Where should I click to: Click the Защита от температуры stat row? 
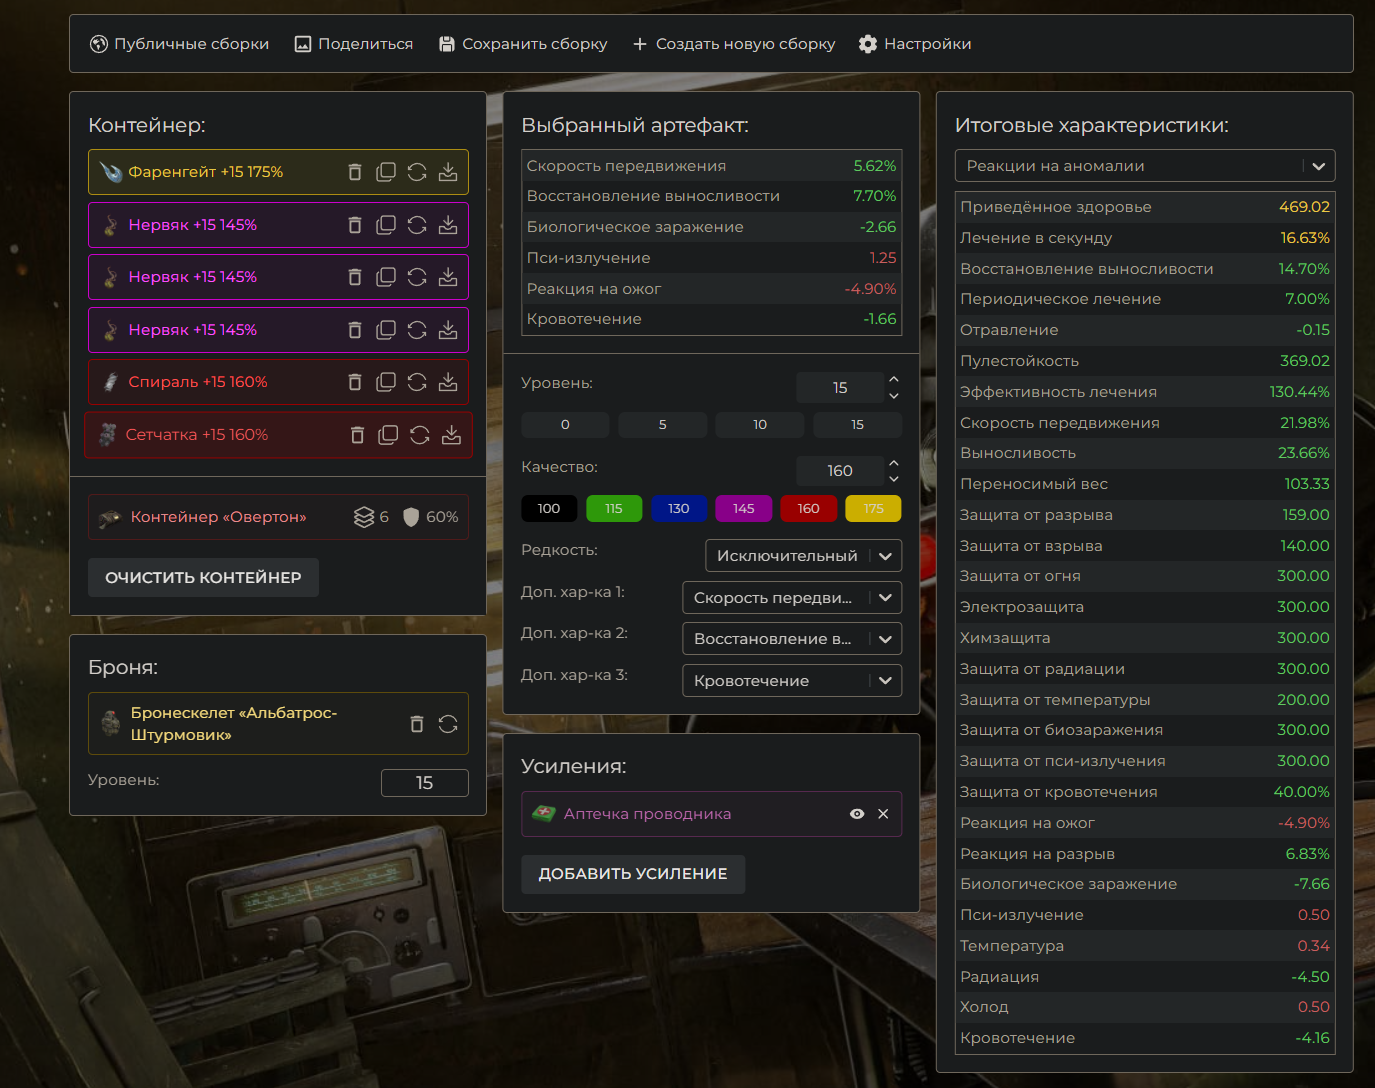tap(1145, 700)
